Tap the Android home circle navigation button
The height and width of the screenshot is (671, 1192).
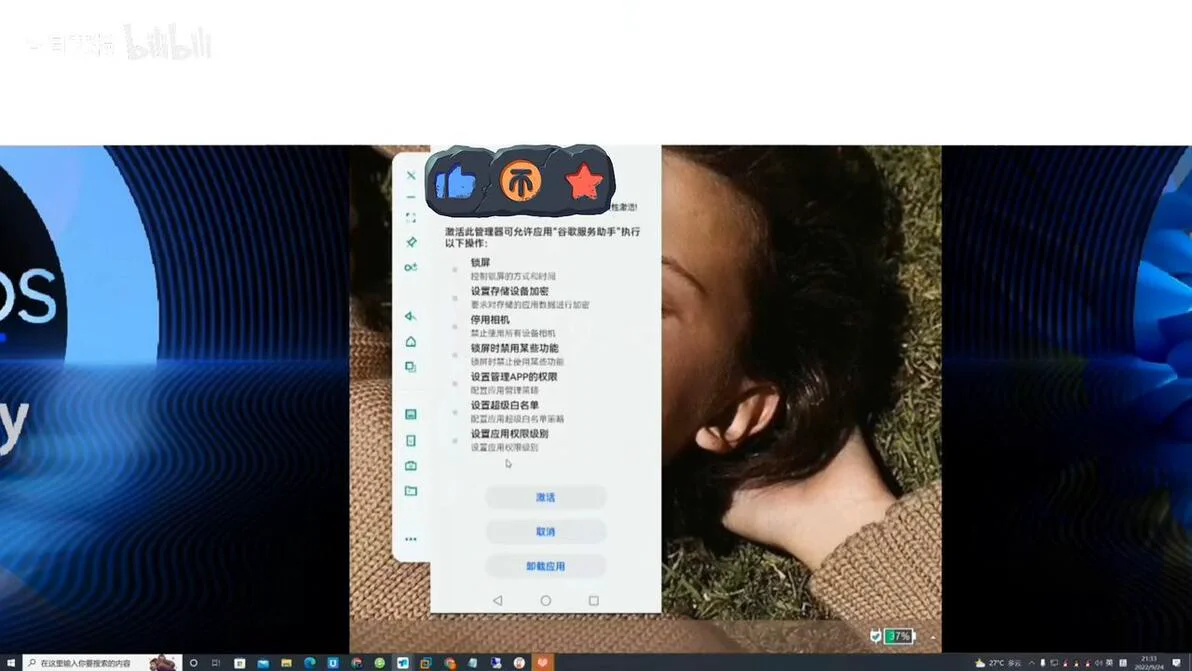point(545,600)
